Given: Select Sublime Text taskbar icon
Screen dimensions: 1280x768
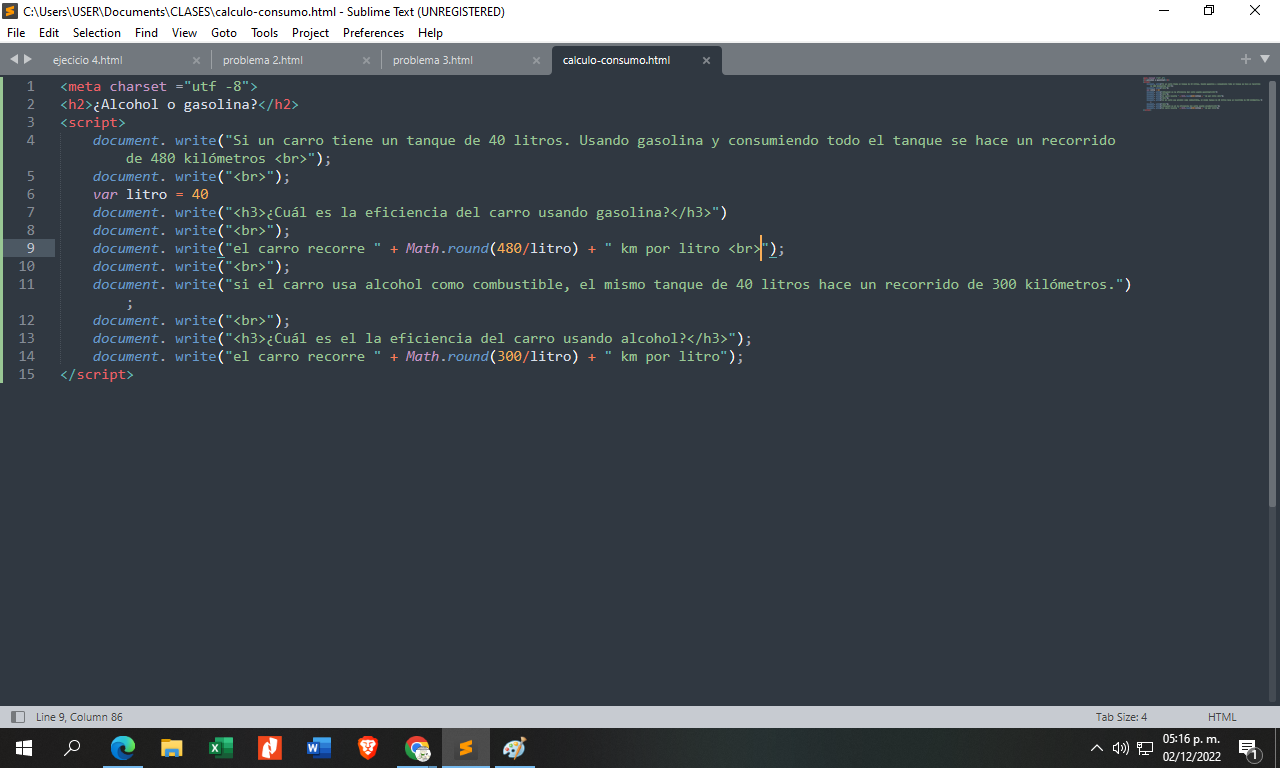Looking at the screenshot, I should pos(466,748).
